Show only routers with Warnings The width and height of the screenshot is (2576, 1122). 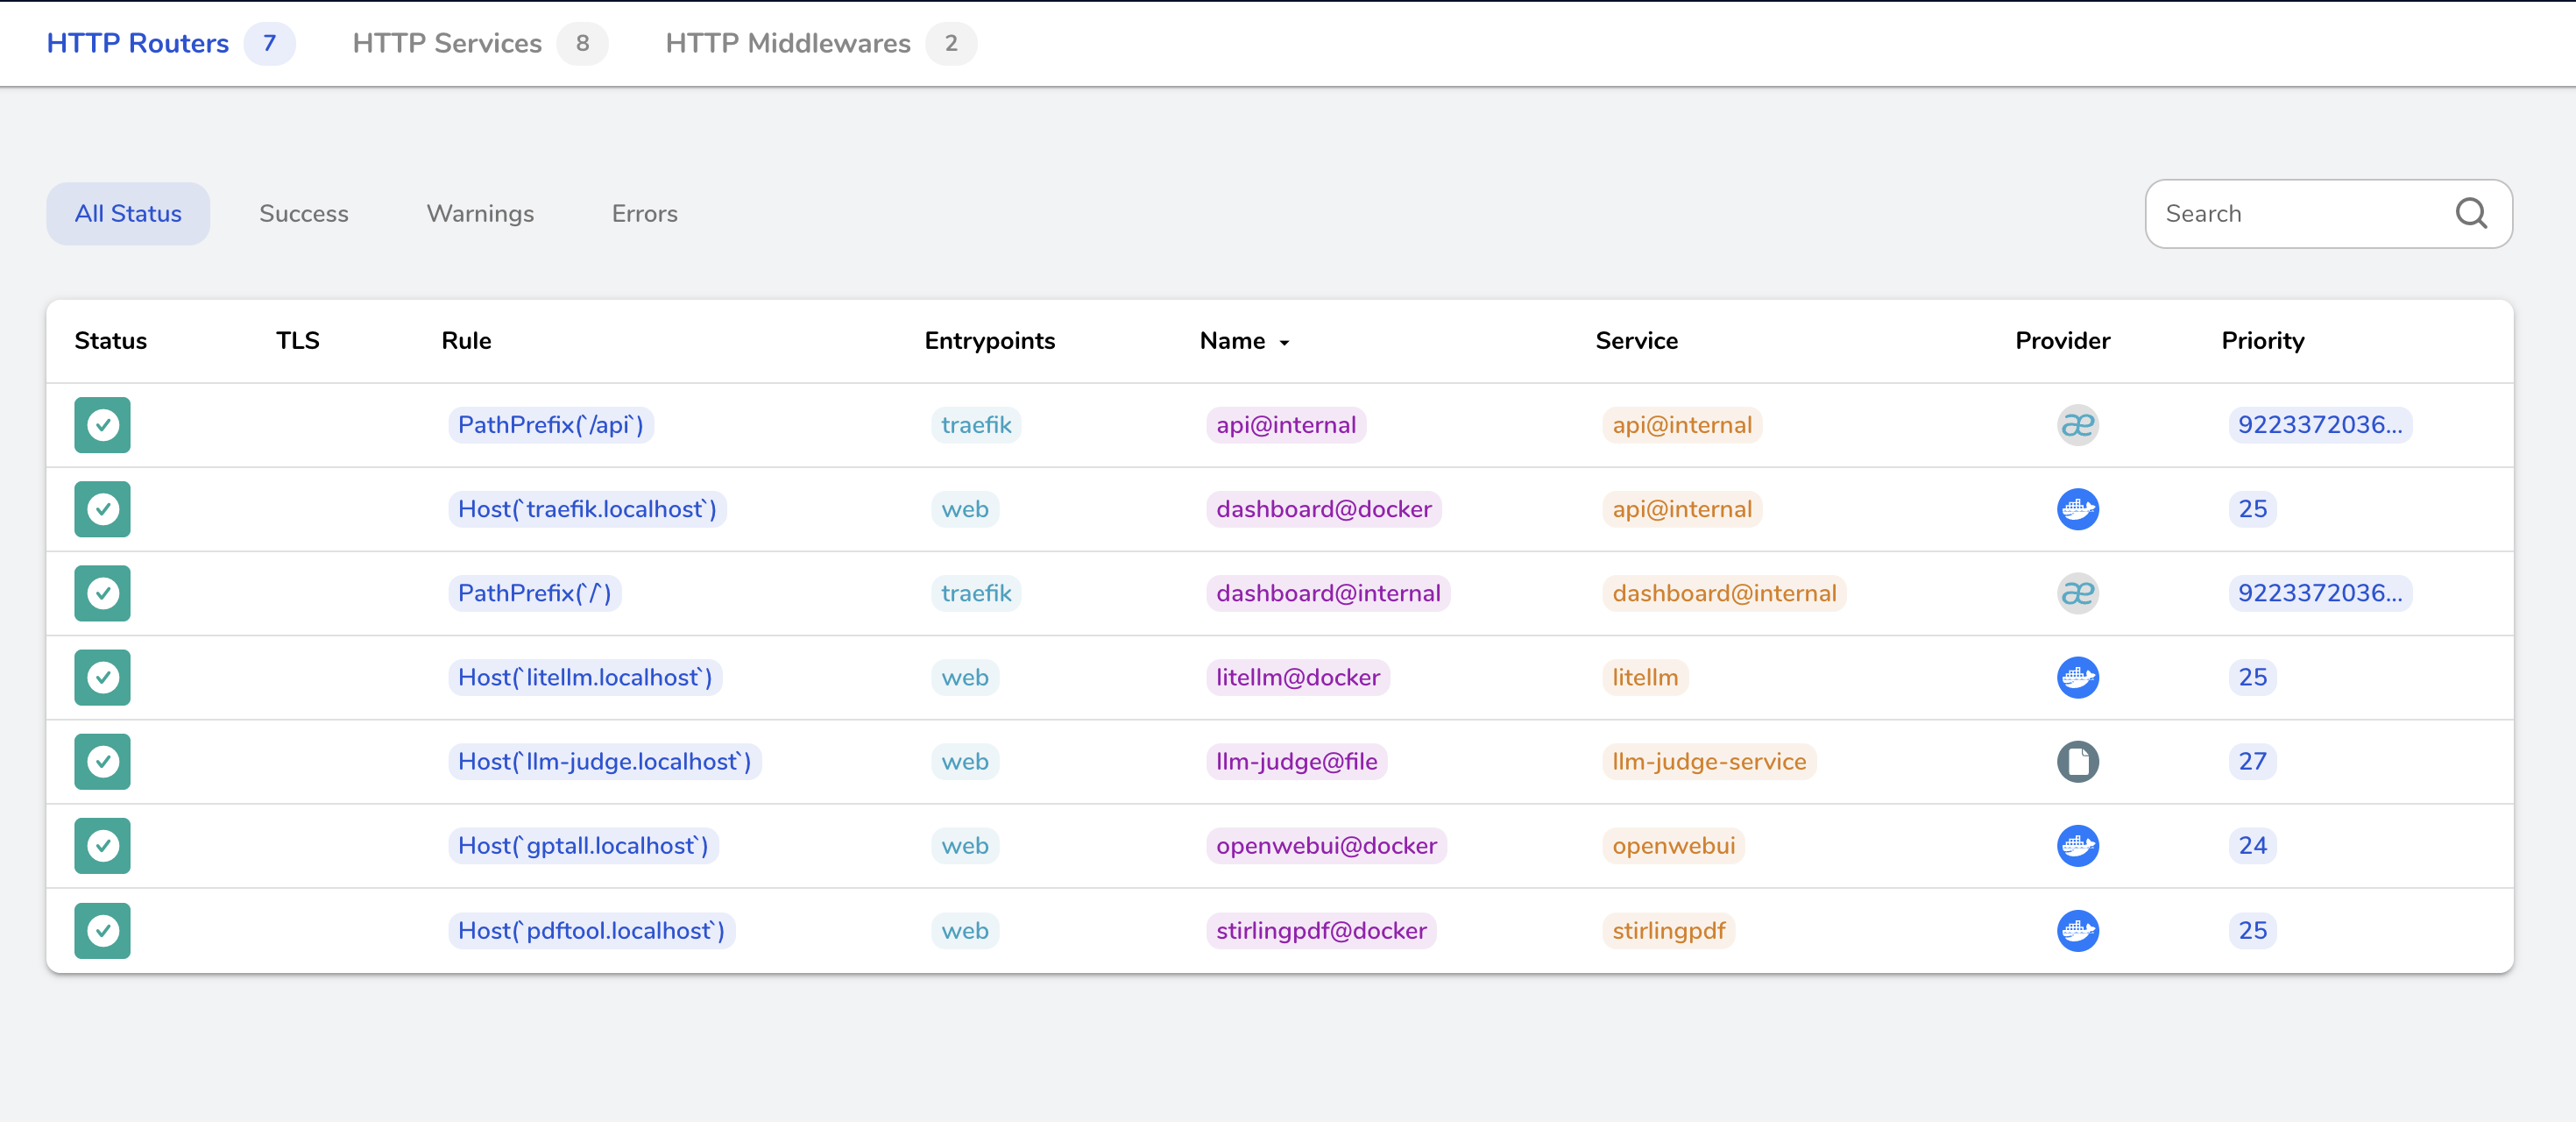[480, 213]
